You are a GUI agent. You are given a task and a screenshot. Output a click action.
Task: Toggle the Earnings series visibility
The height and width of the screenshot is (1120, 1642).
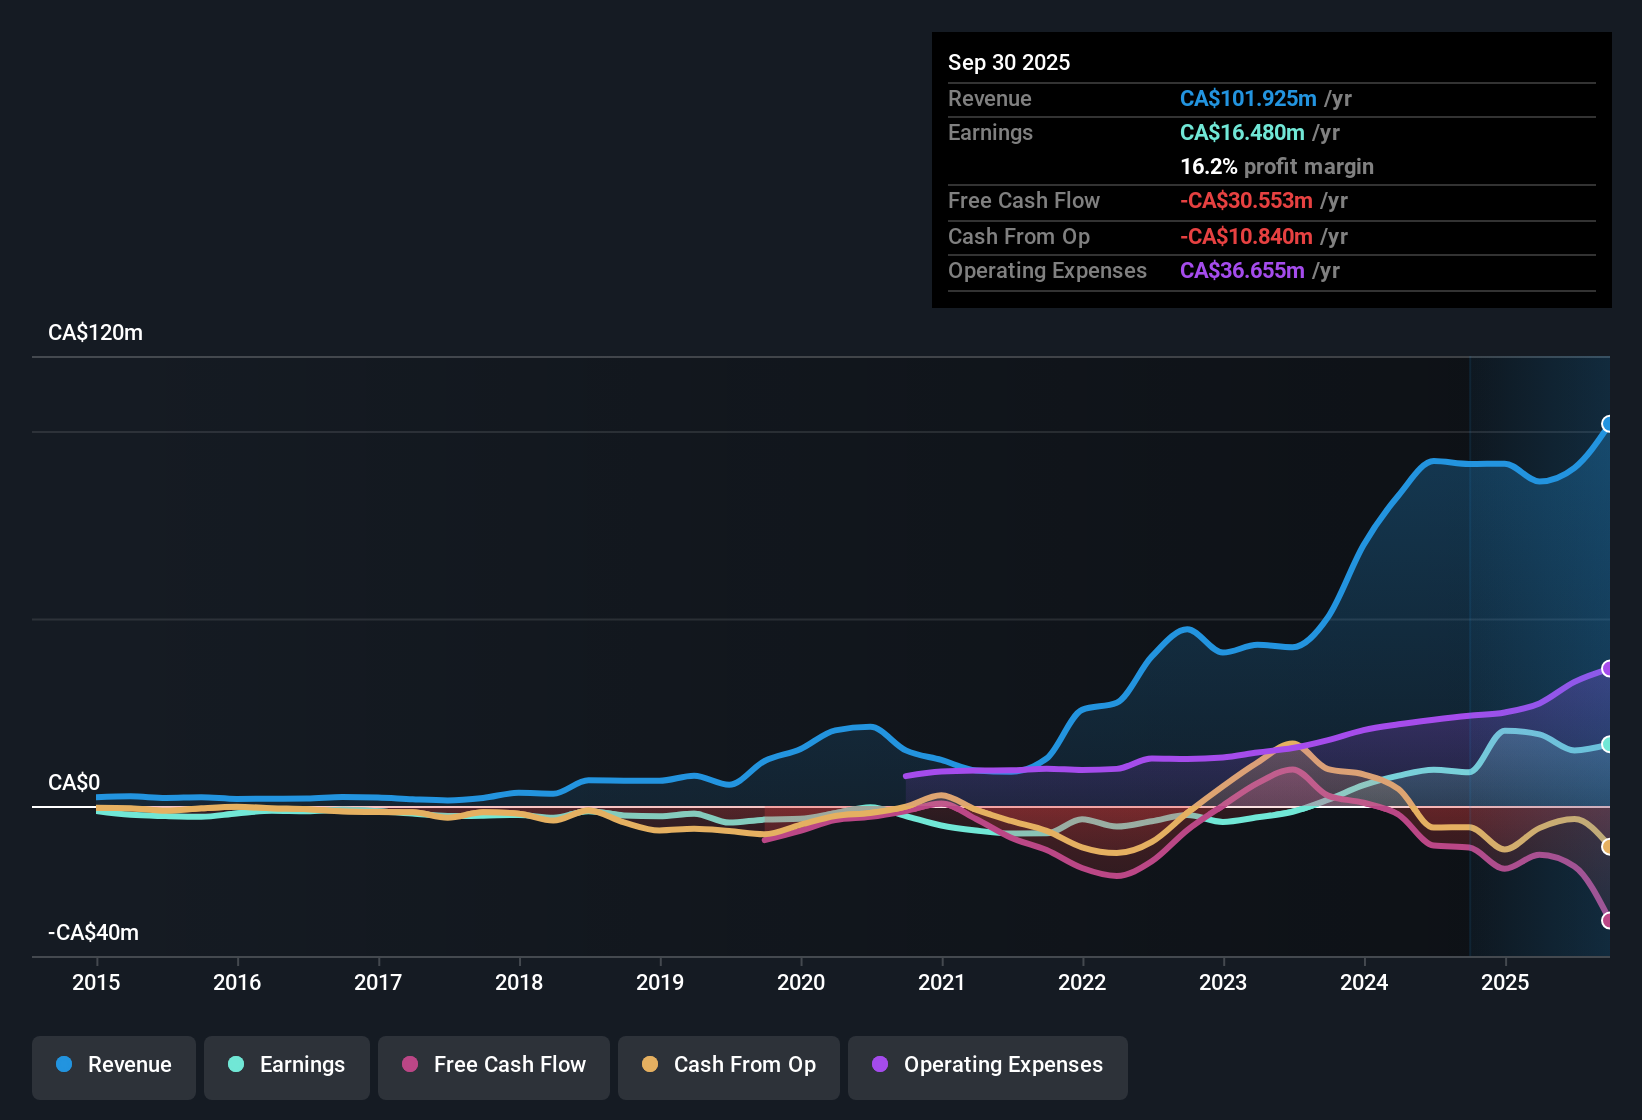point(286,1065)
